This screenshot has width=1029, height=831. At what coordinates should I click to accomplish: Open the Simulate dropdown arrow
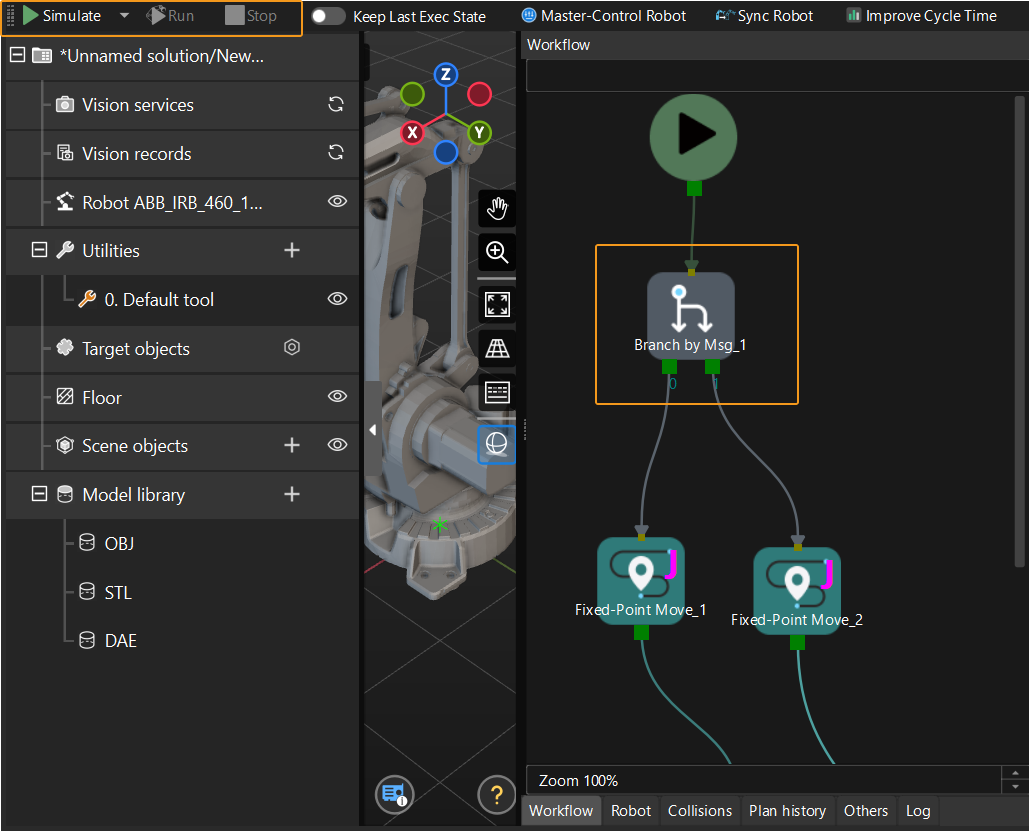pos(124,16)
